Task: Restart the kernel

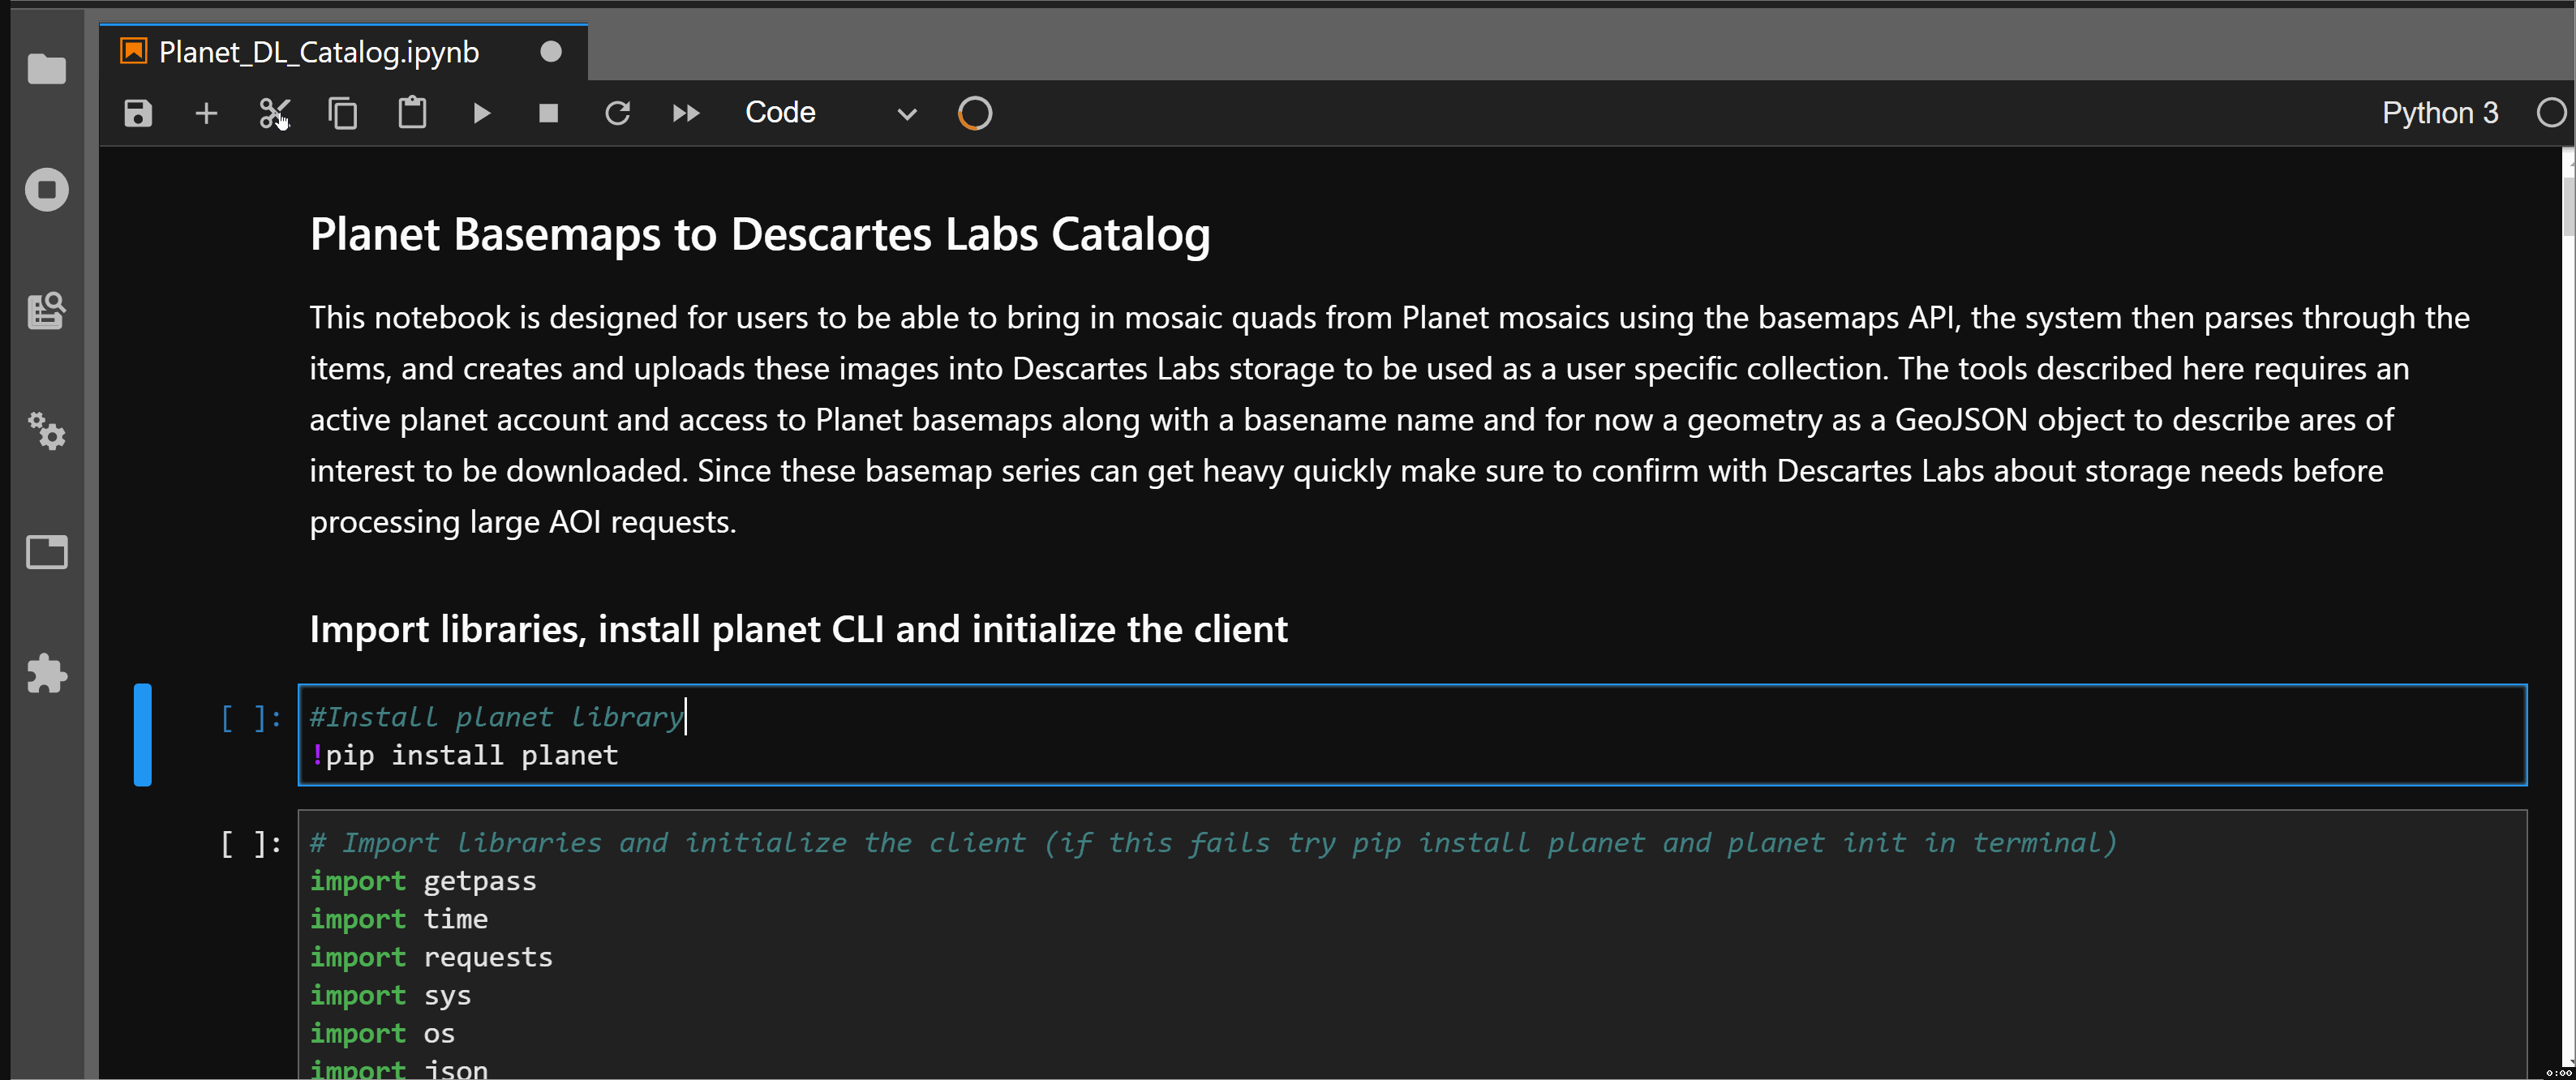Action: 618,113
